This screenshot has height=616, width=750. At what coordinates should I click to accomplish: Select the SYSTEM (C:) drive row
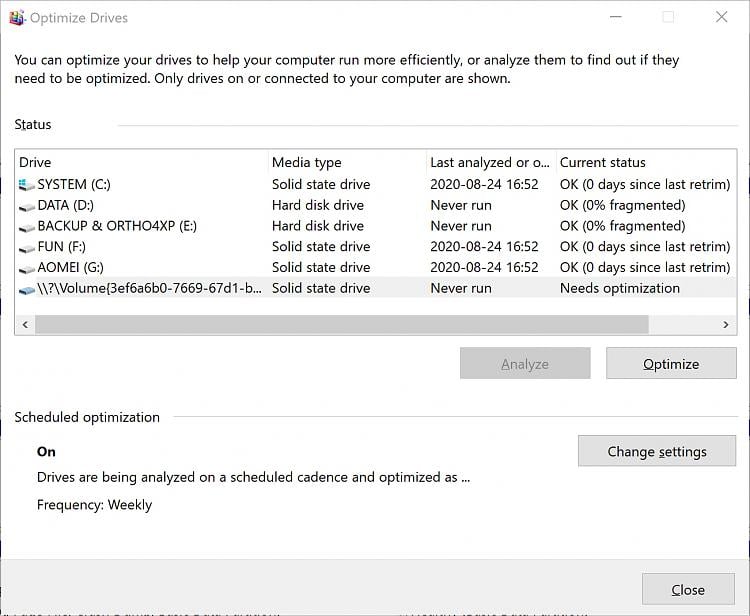coord(375,184)
